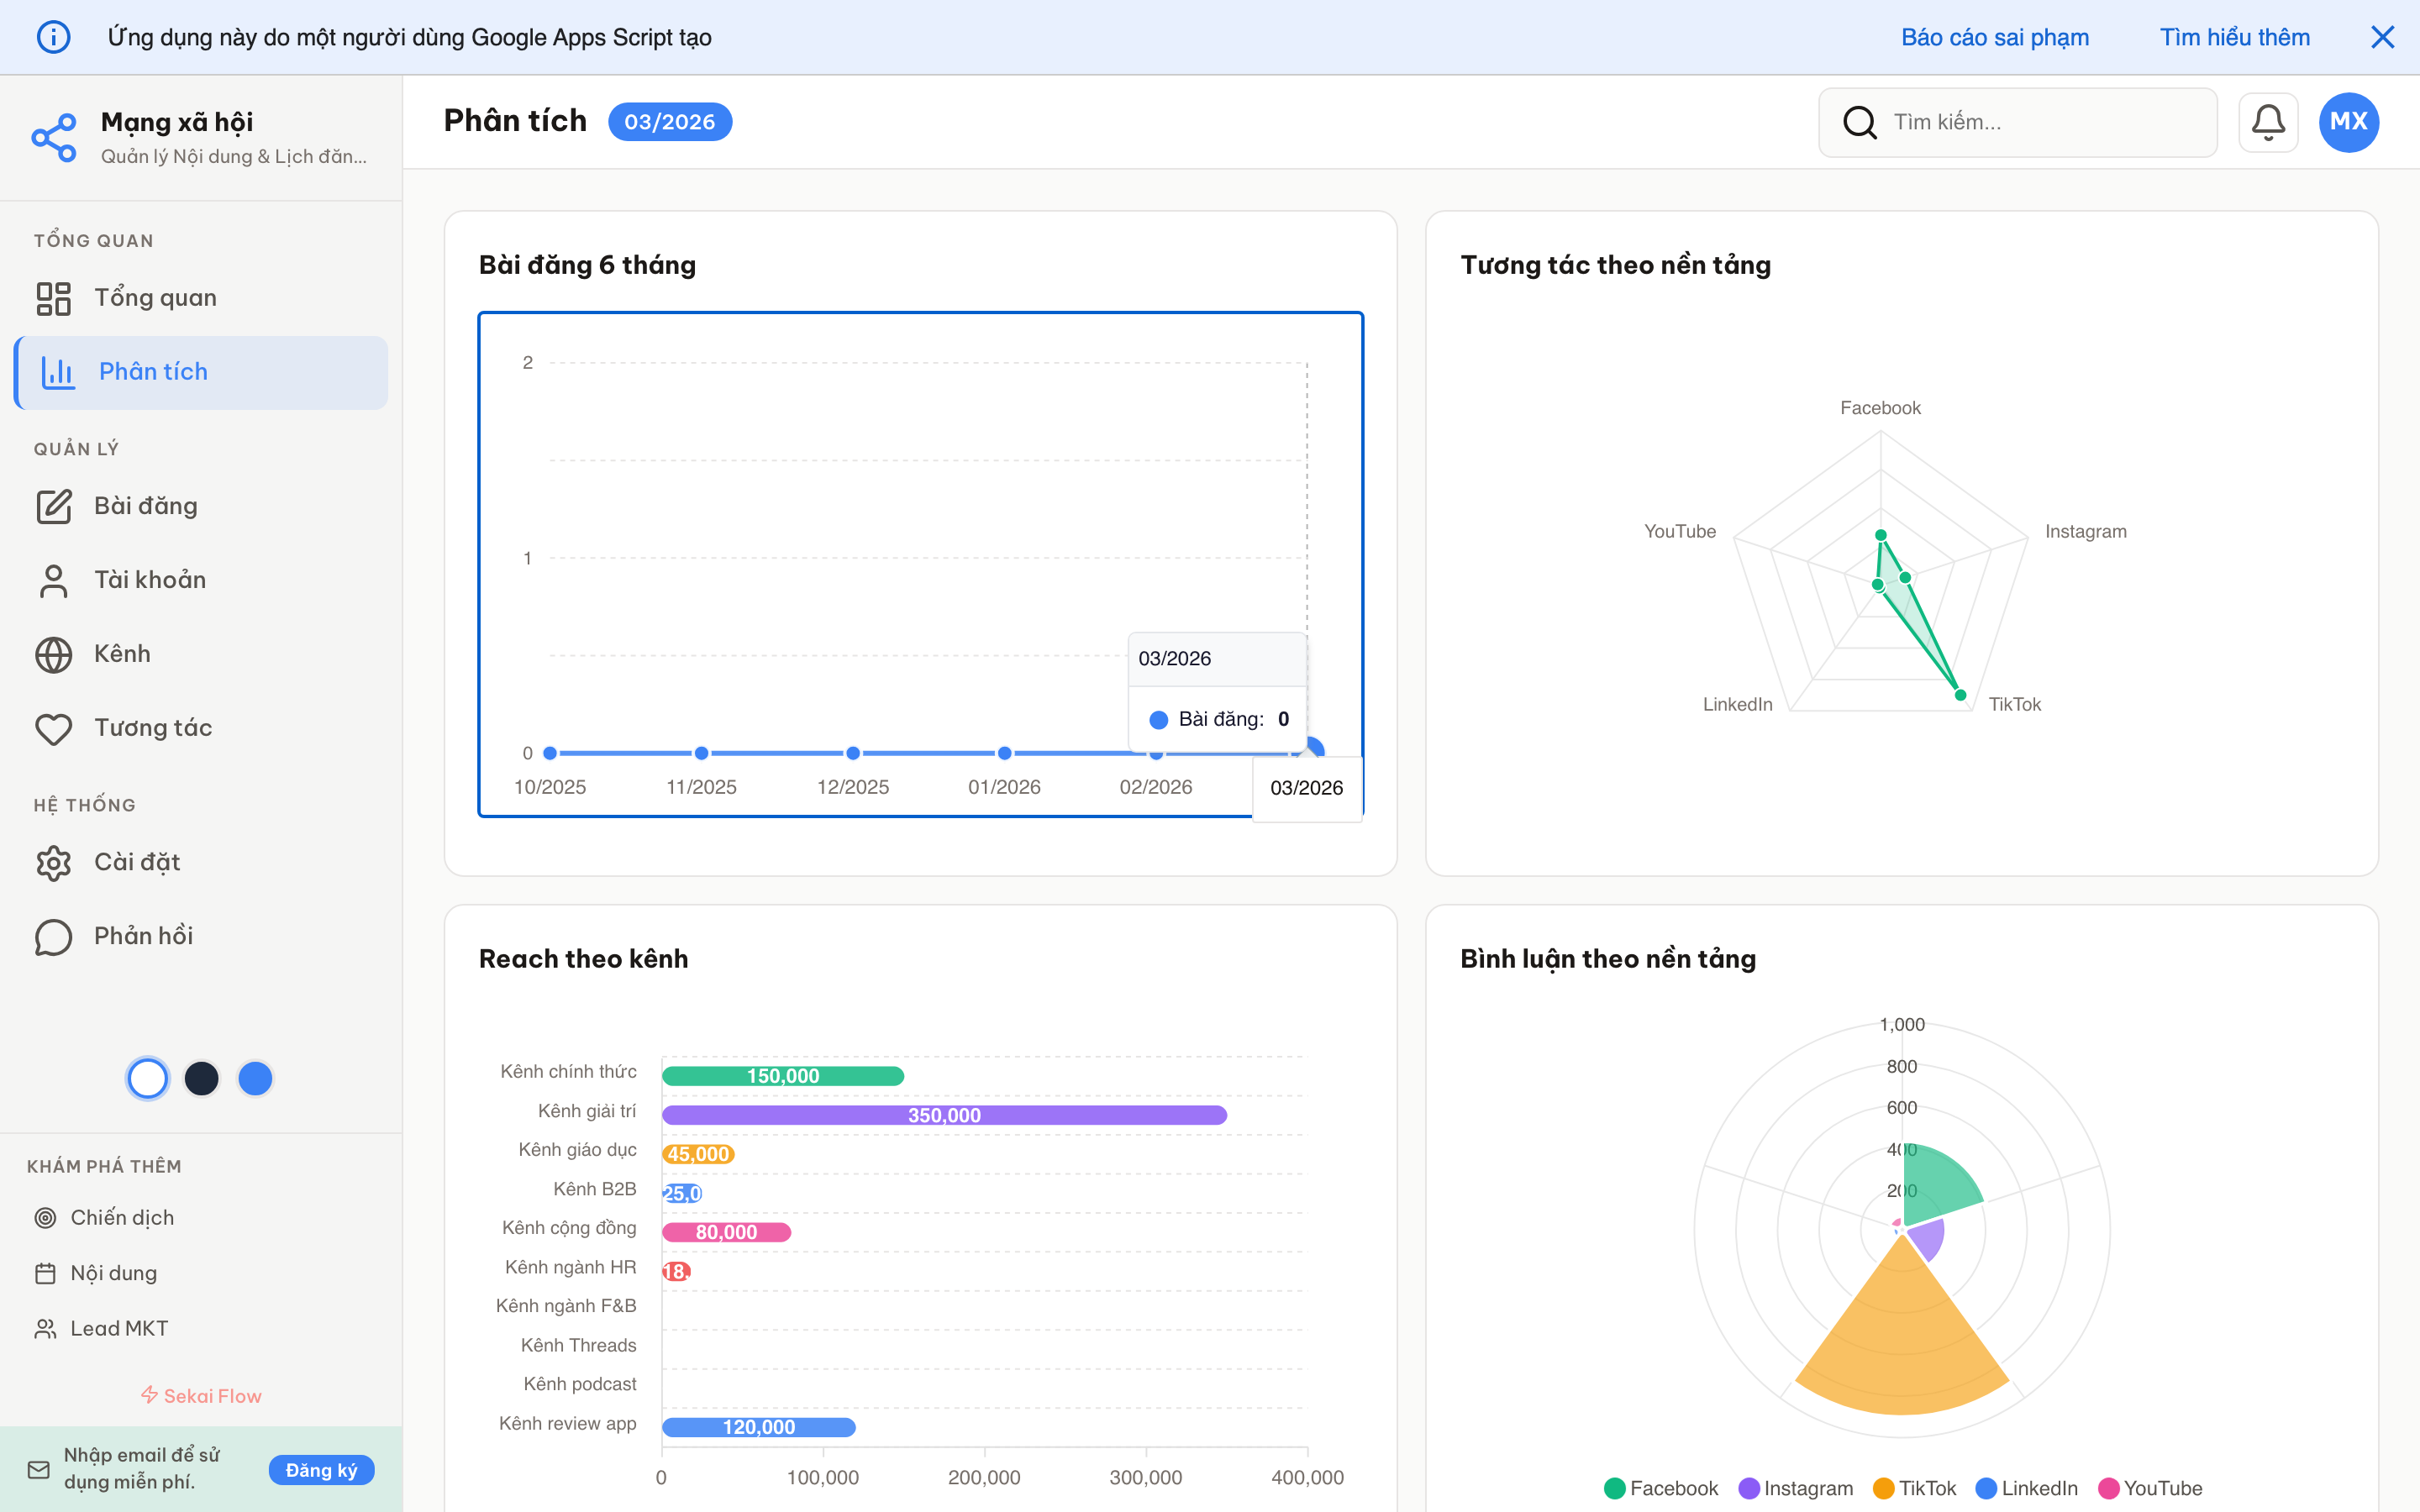
Task: Toggle TikTok legend in comments chart
Action: pyautogui.click(x=1914, y=1488)
